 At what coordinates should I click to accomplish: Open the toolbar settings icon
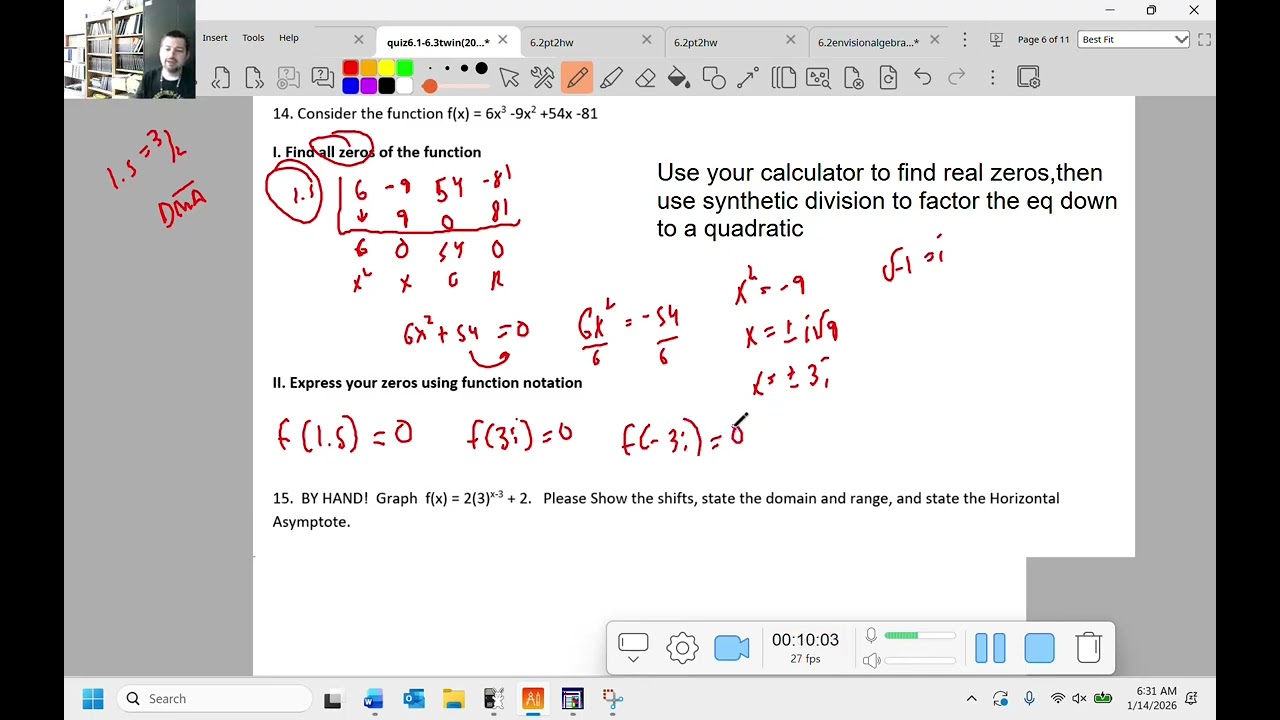[x=1028, y=78]
